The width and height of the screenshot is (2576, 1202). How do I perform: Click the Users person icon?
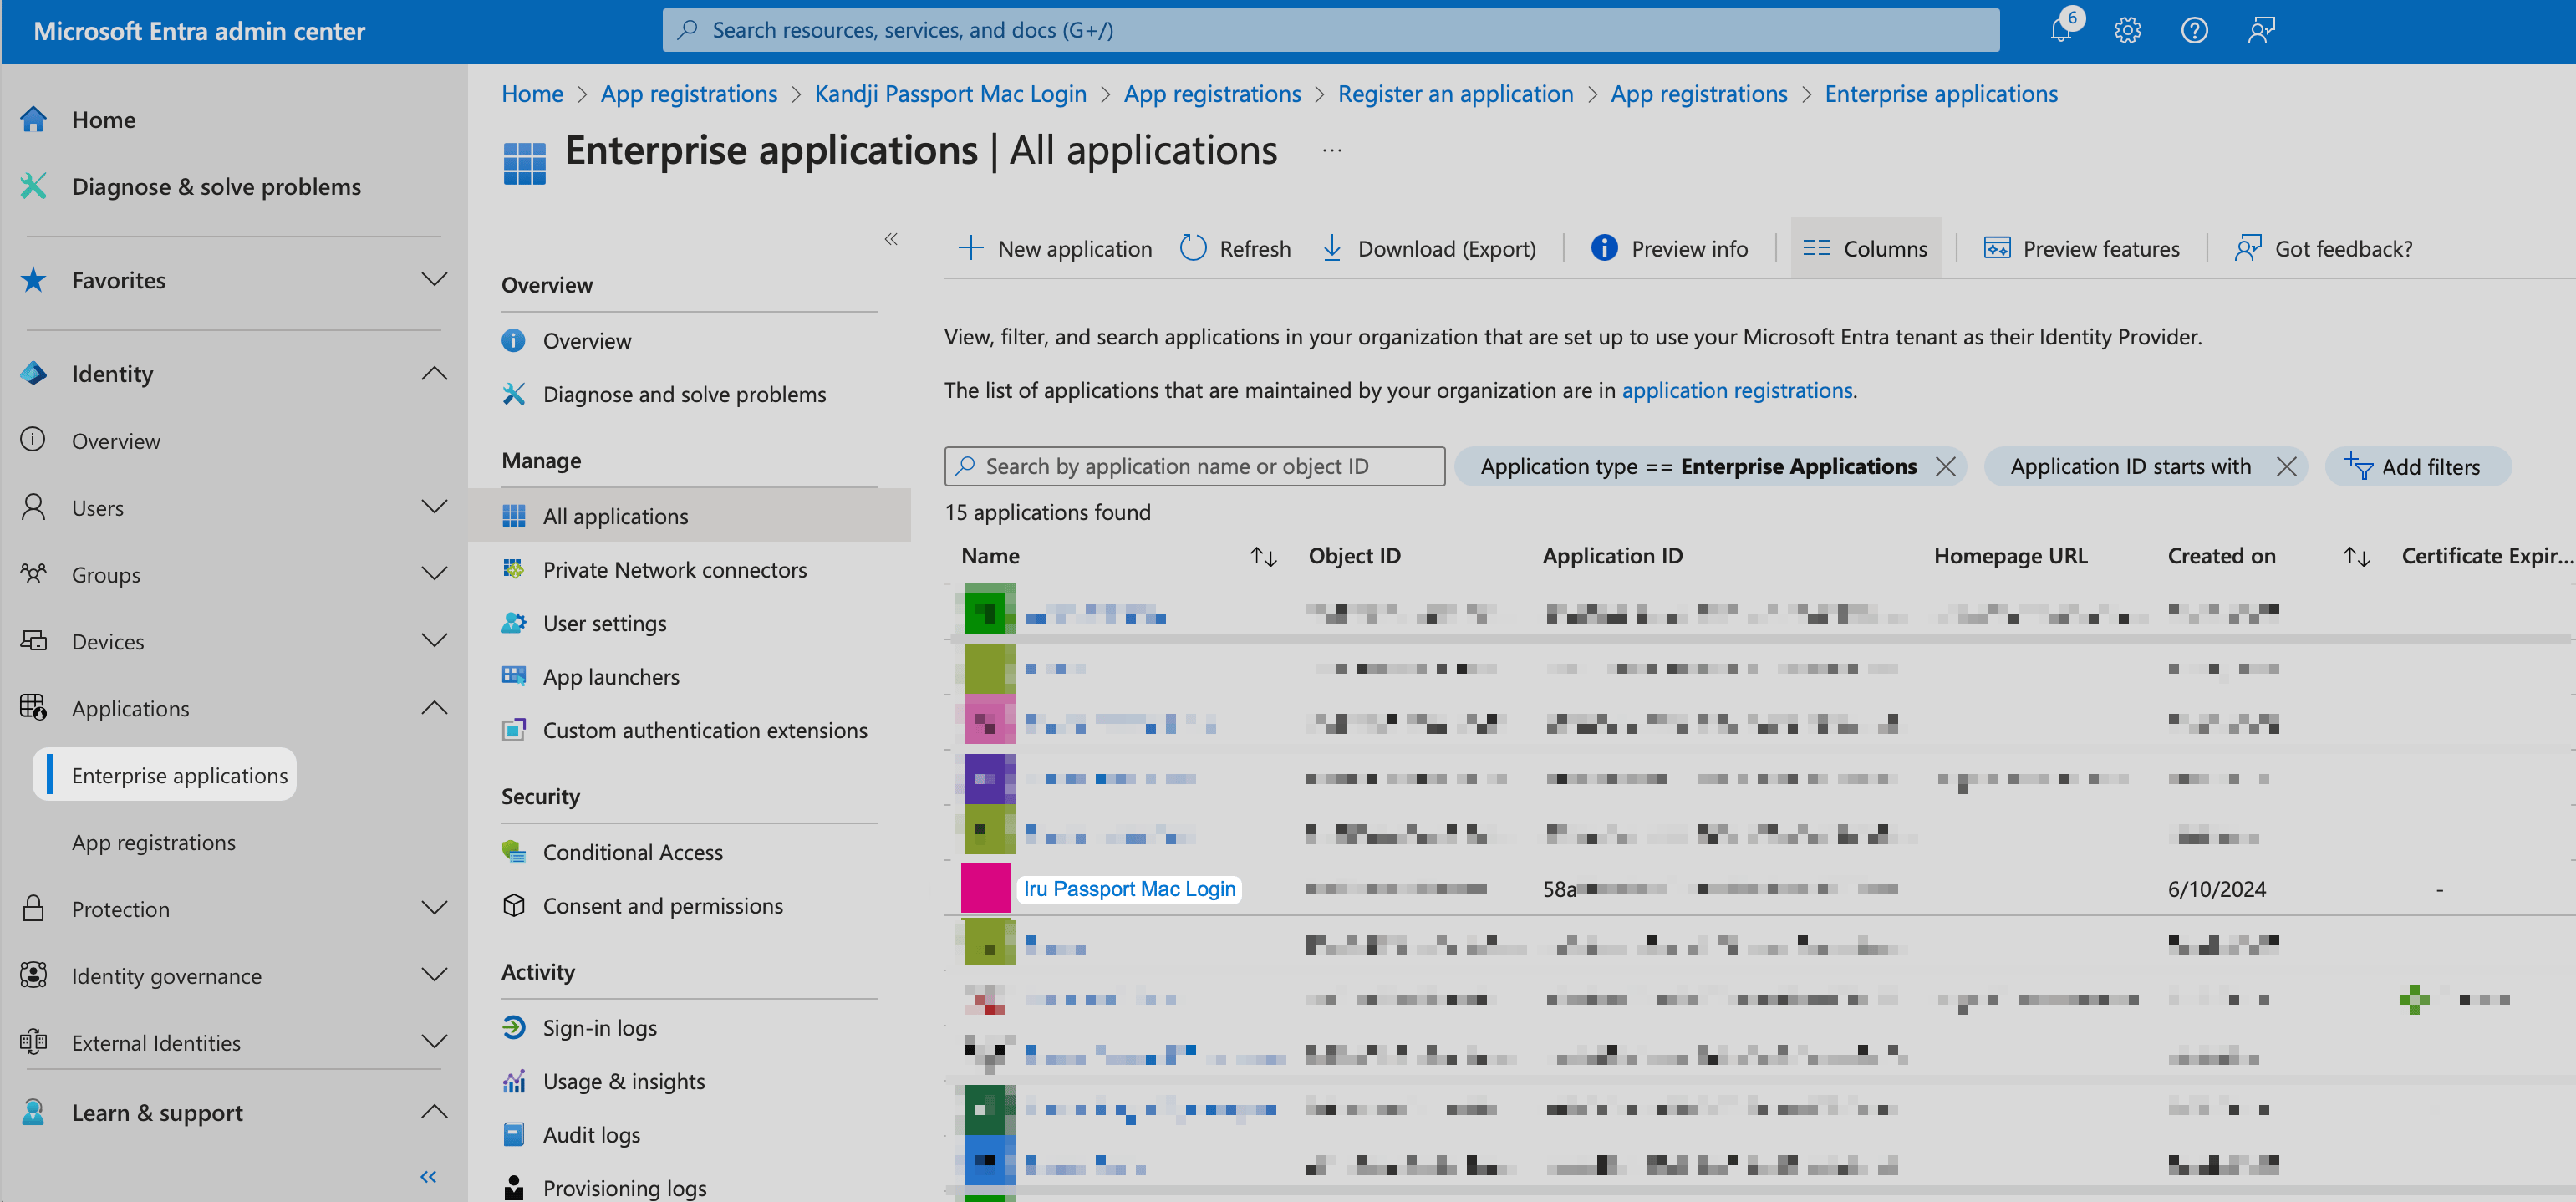pos(34,507)
